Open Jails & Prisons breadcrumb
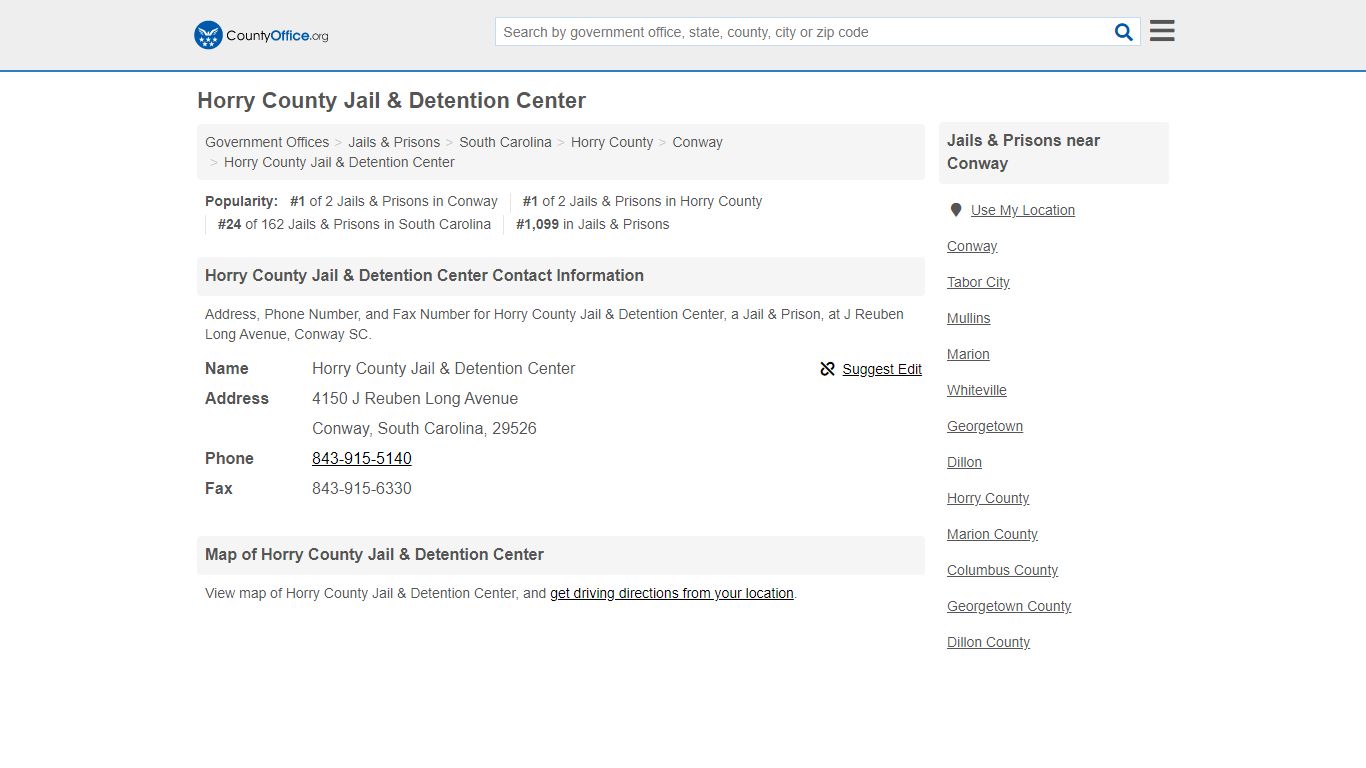This screenshot has height=768, width=1366. point(394,142)
